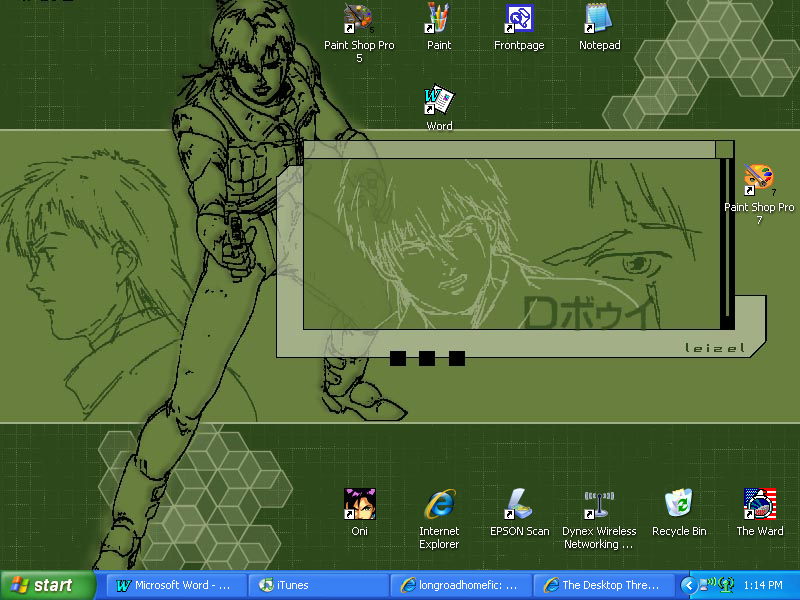This screenshot has width=800, height=600.
Task: Expand hidden system tray icons
Action: point(688,585)
